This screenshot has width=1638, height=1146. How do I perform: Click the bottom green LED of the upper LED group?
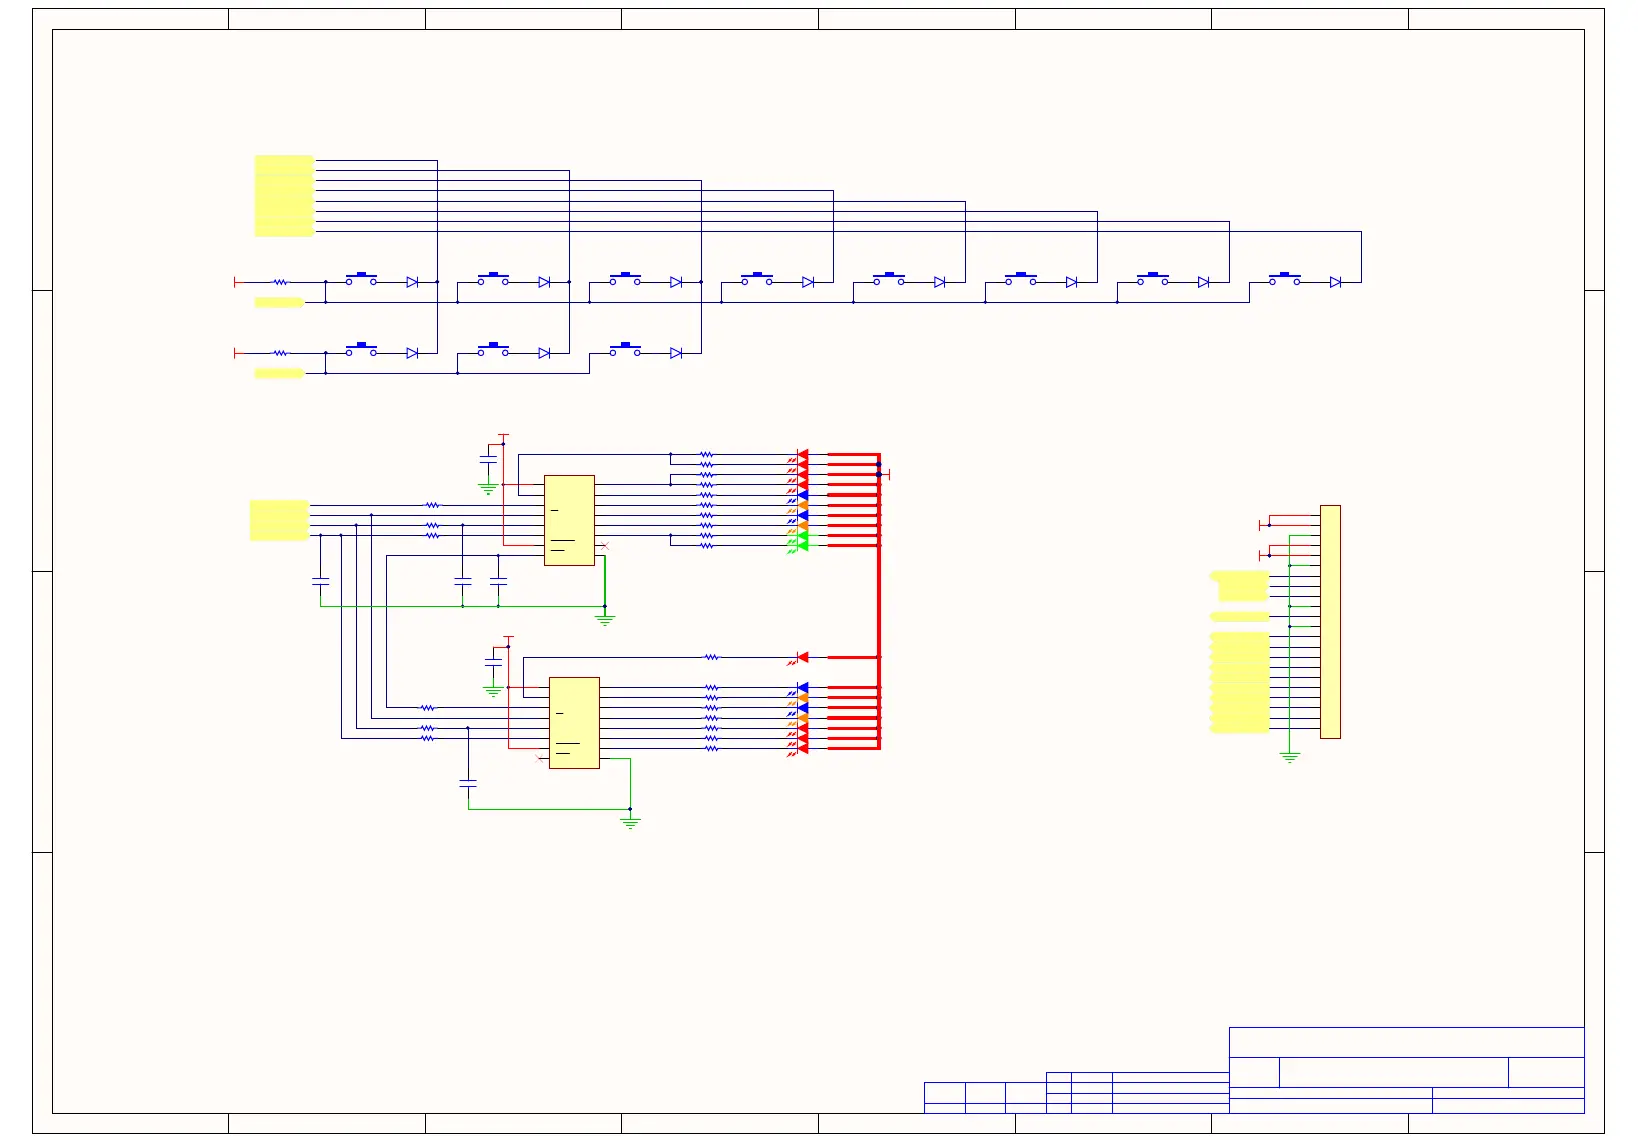click(x=801, y=546)
